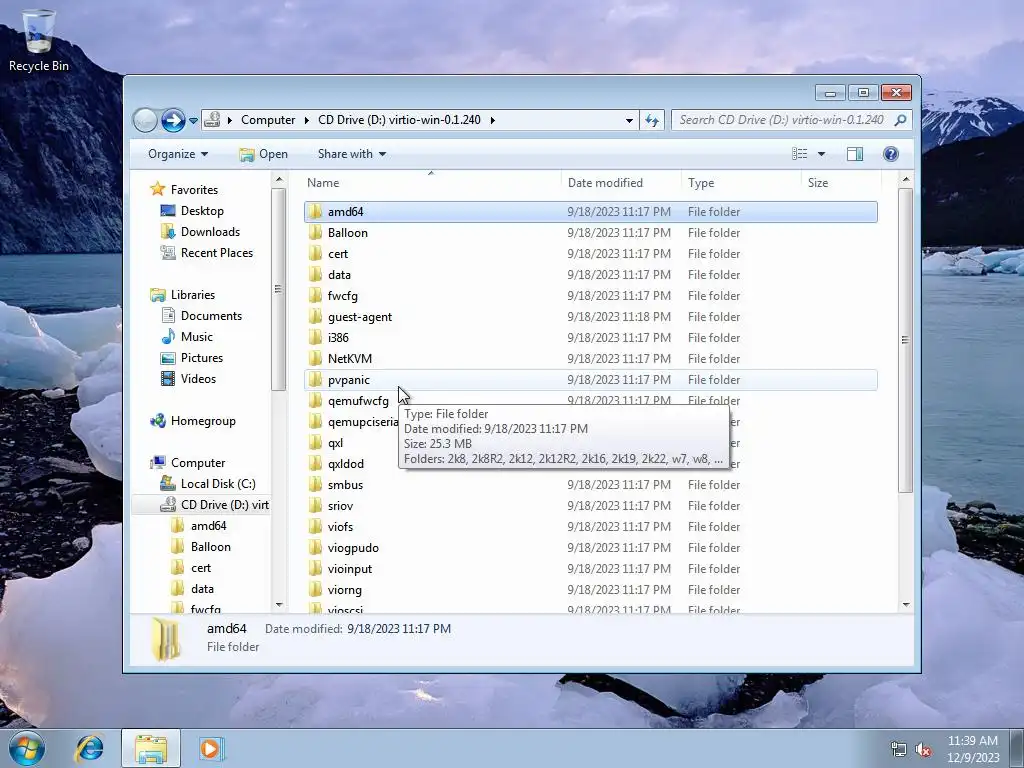Click the Refresh button beside the address bar

652,120
